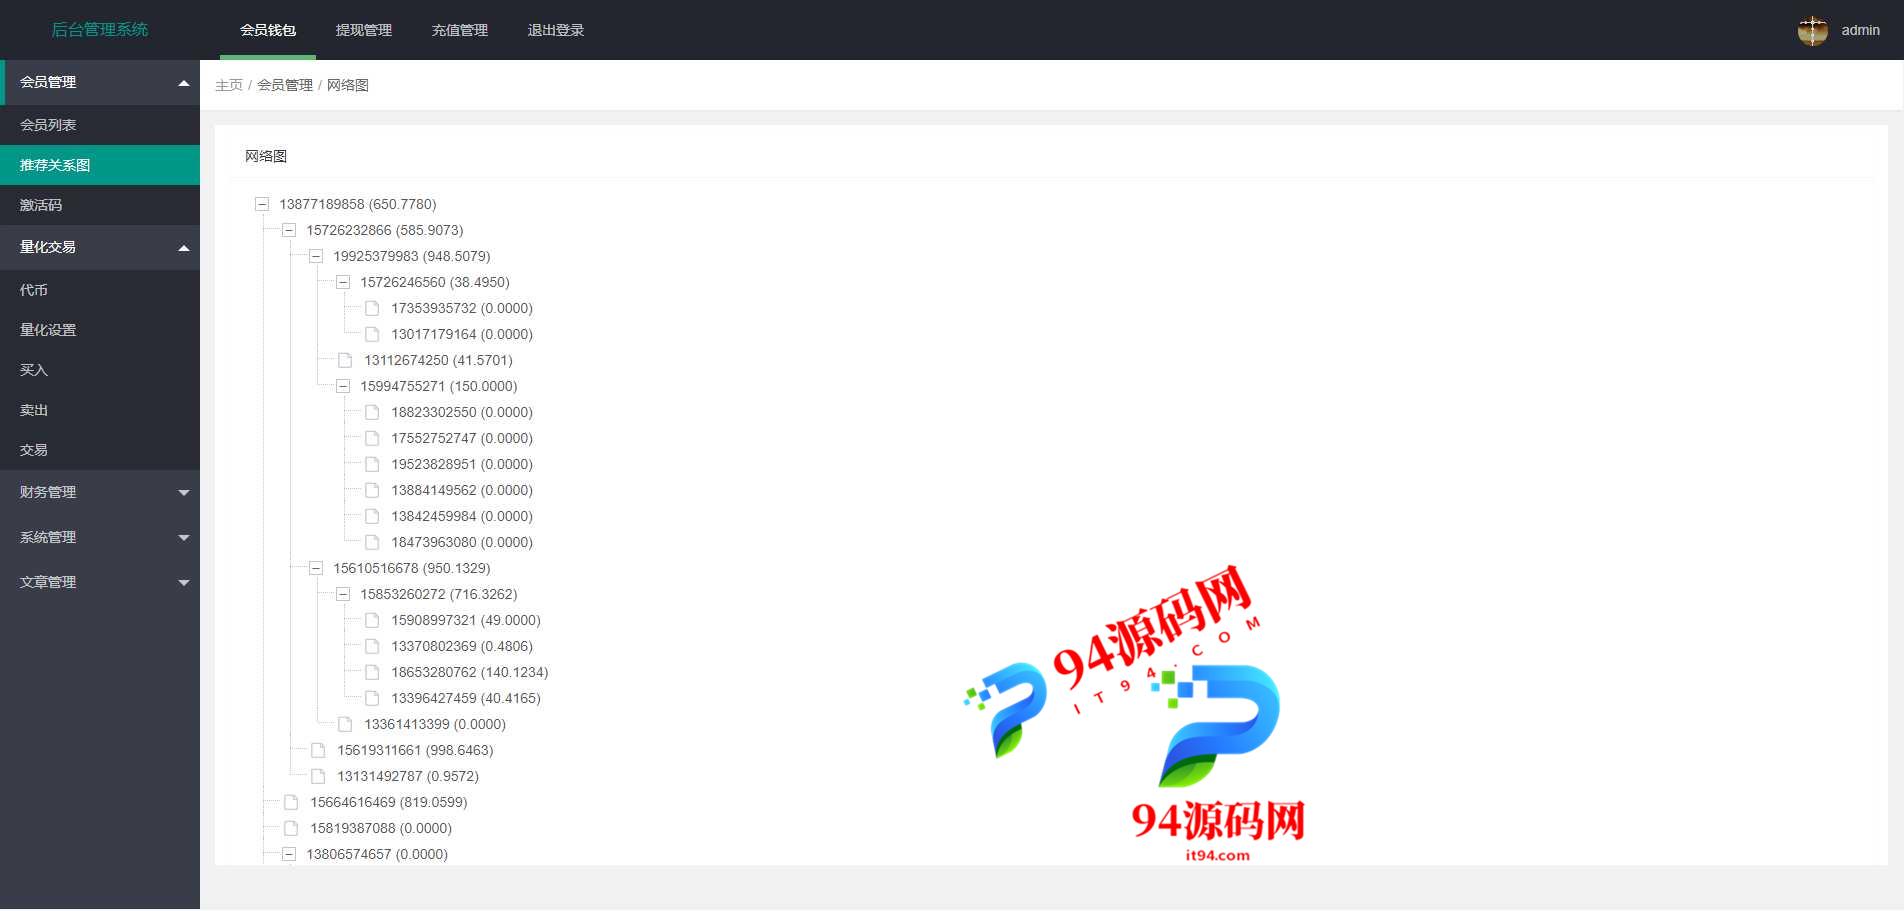The height and width of the screenshot is (911, 1904).
Task: Expand the 财务管理 sidebar section
Action: coord(100,492)
